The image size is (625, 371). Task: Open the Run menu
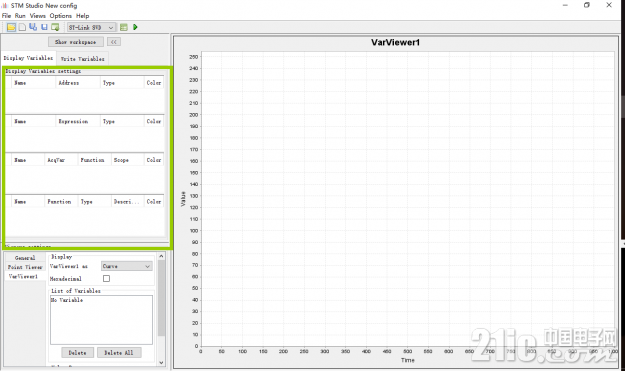20,16
